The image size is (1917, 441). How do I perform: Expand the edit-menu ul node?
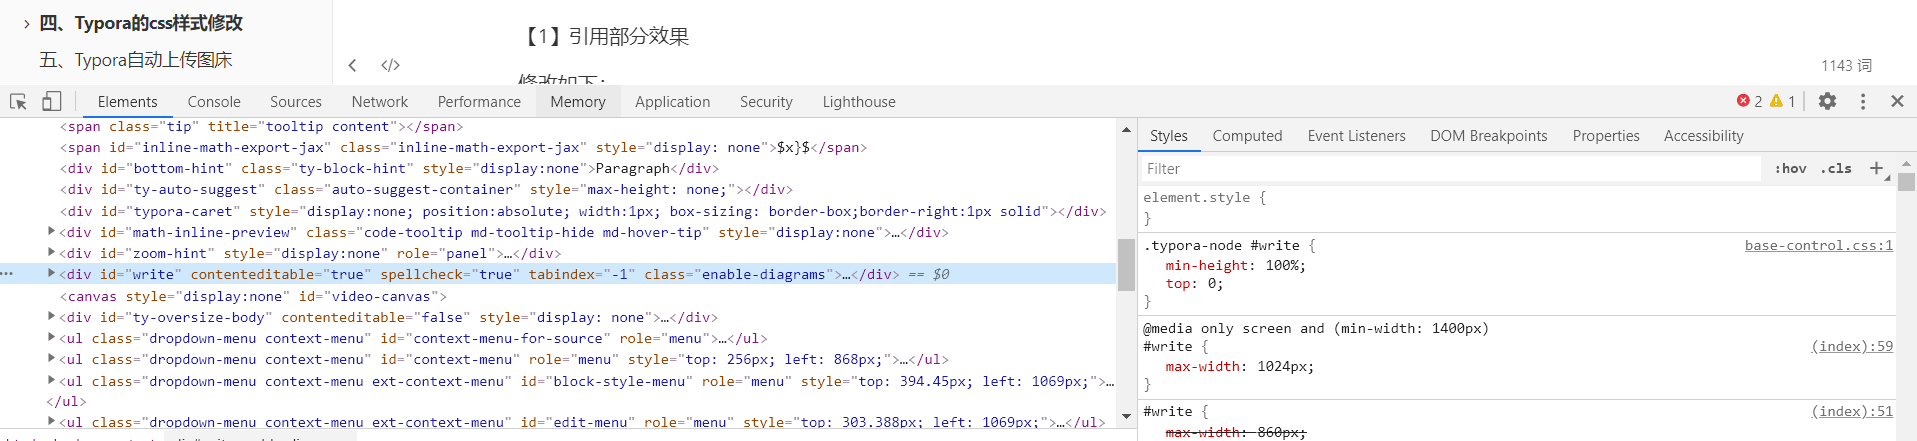tap(51, 421)
